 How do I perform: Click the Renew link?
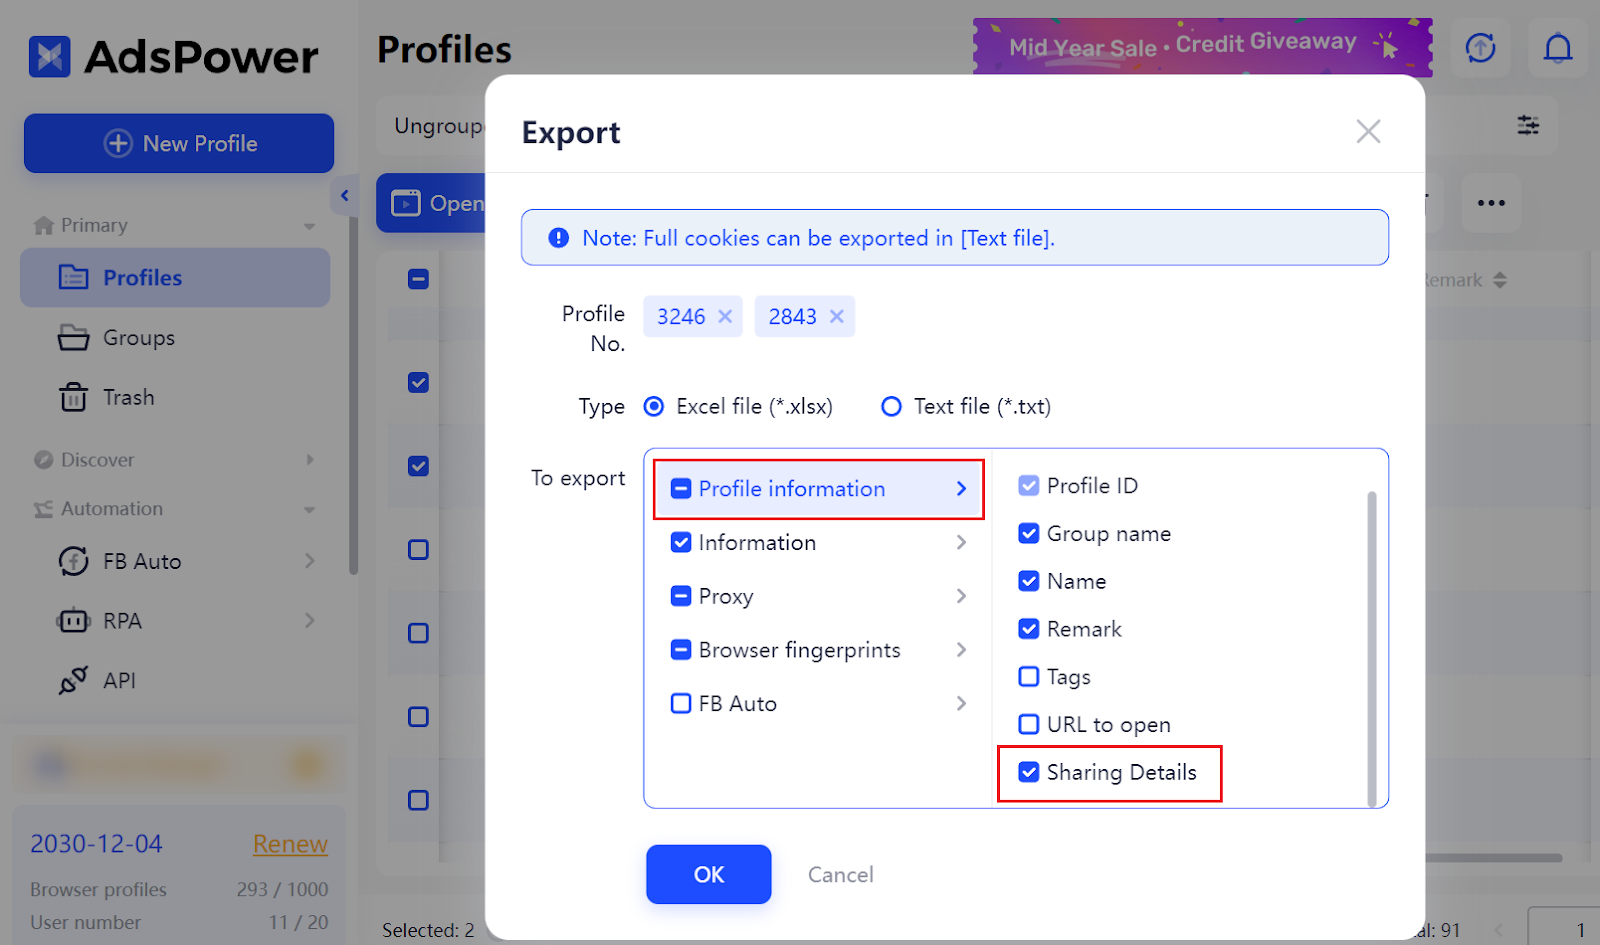290,844
